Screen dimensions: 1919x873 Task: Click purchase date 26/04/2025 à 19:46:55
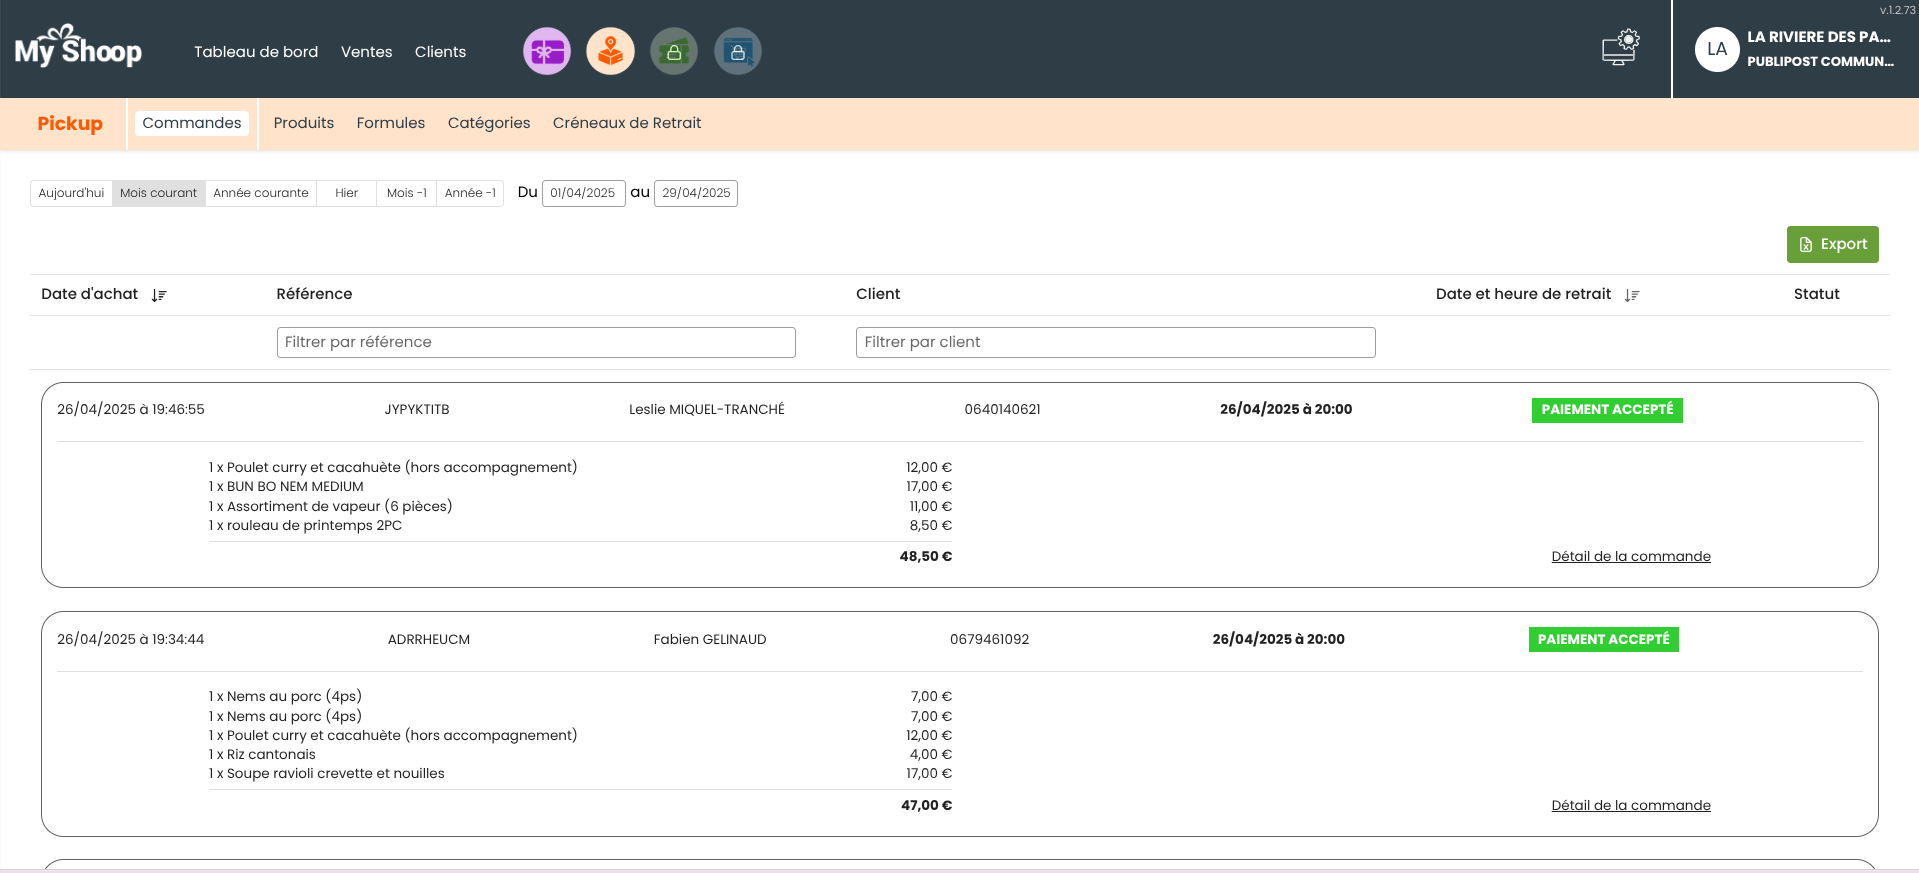131,409
